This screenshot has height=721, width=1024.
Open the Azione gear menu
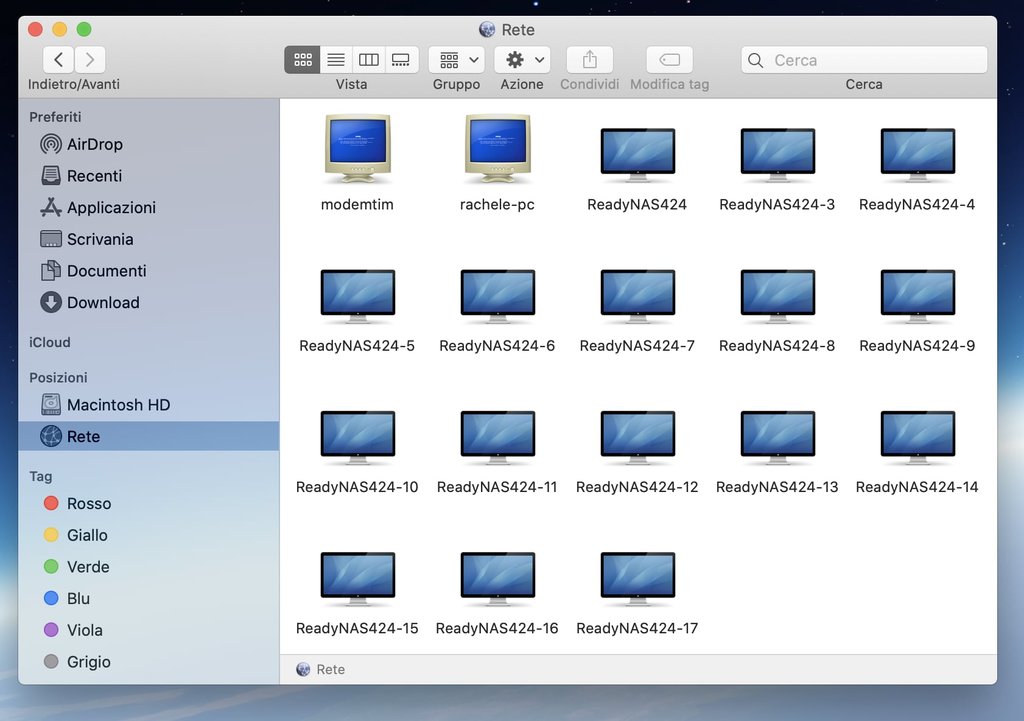point(522,60)
